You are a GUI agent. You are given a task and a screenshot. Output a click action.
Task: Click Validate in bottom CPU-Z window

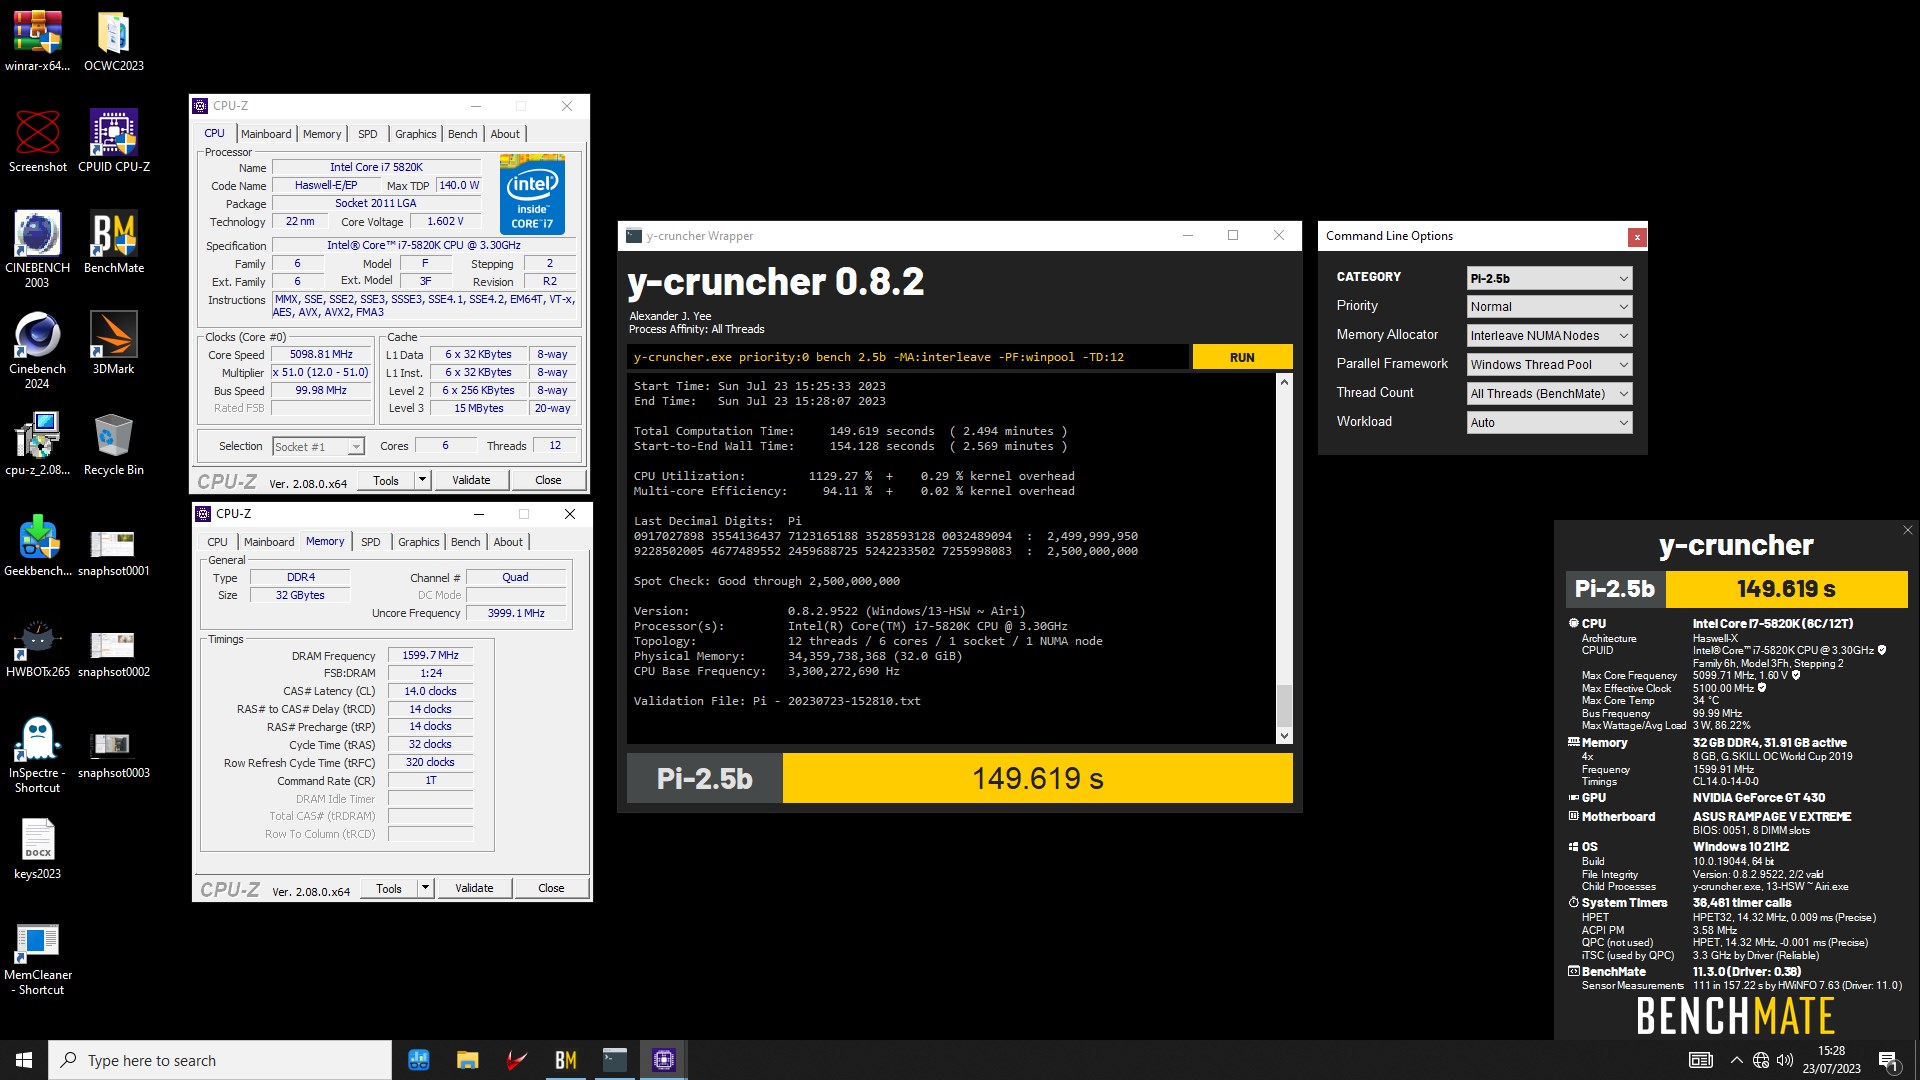click(x=474, y=888)
